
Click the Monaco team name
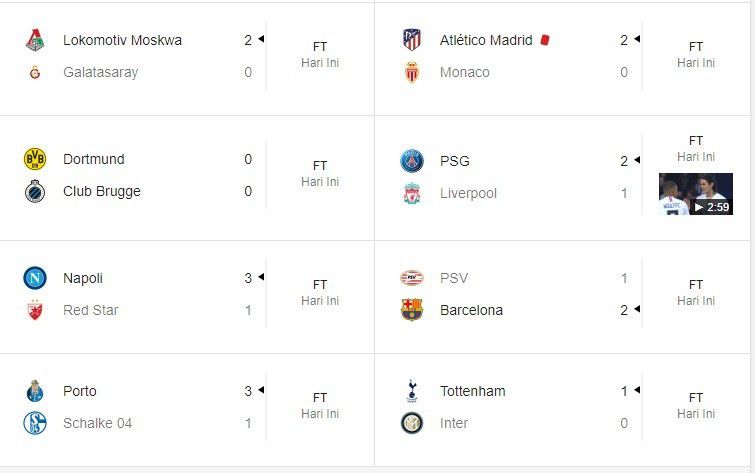click(x=465, y=72)
